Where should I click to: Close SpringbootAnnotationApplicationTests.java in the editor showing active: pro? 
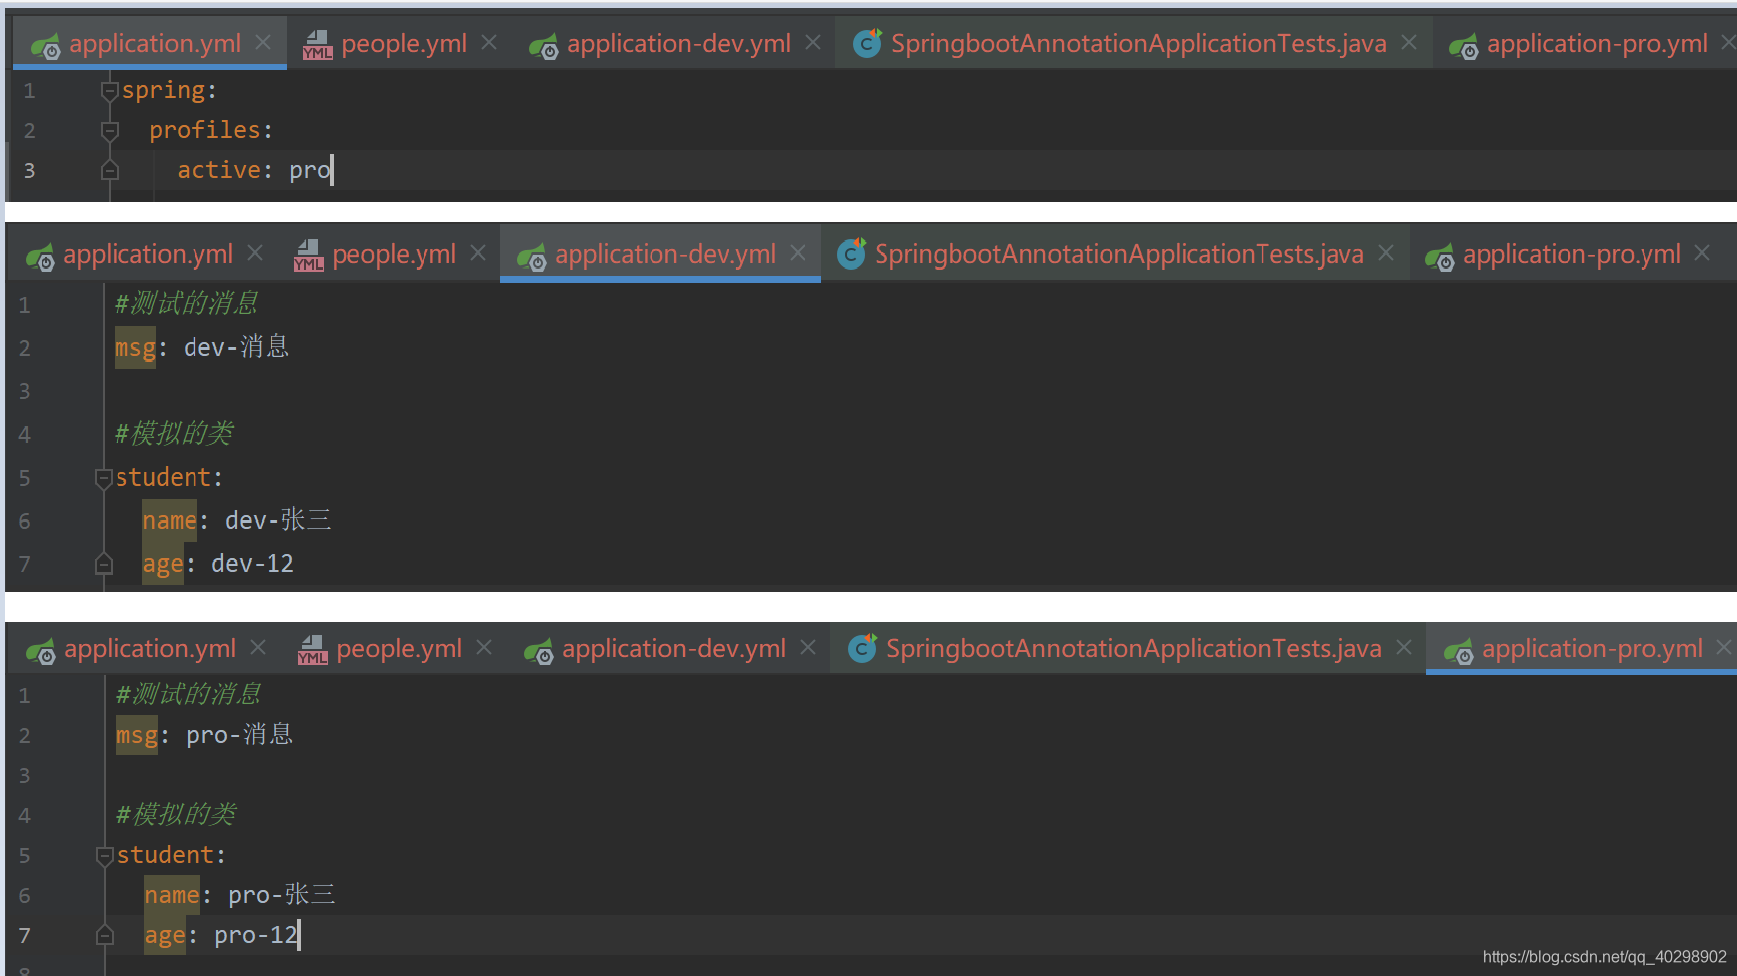click(x=1409, y=42)
